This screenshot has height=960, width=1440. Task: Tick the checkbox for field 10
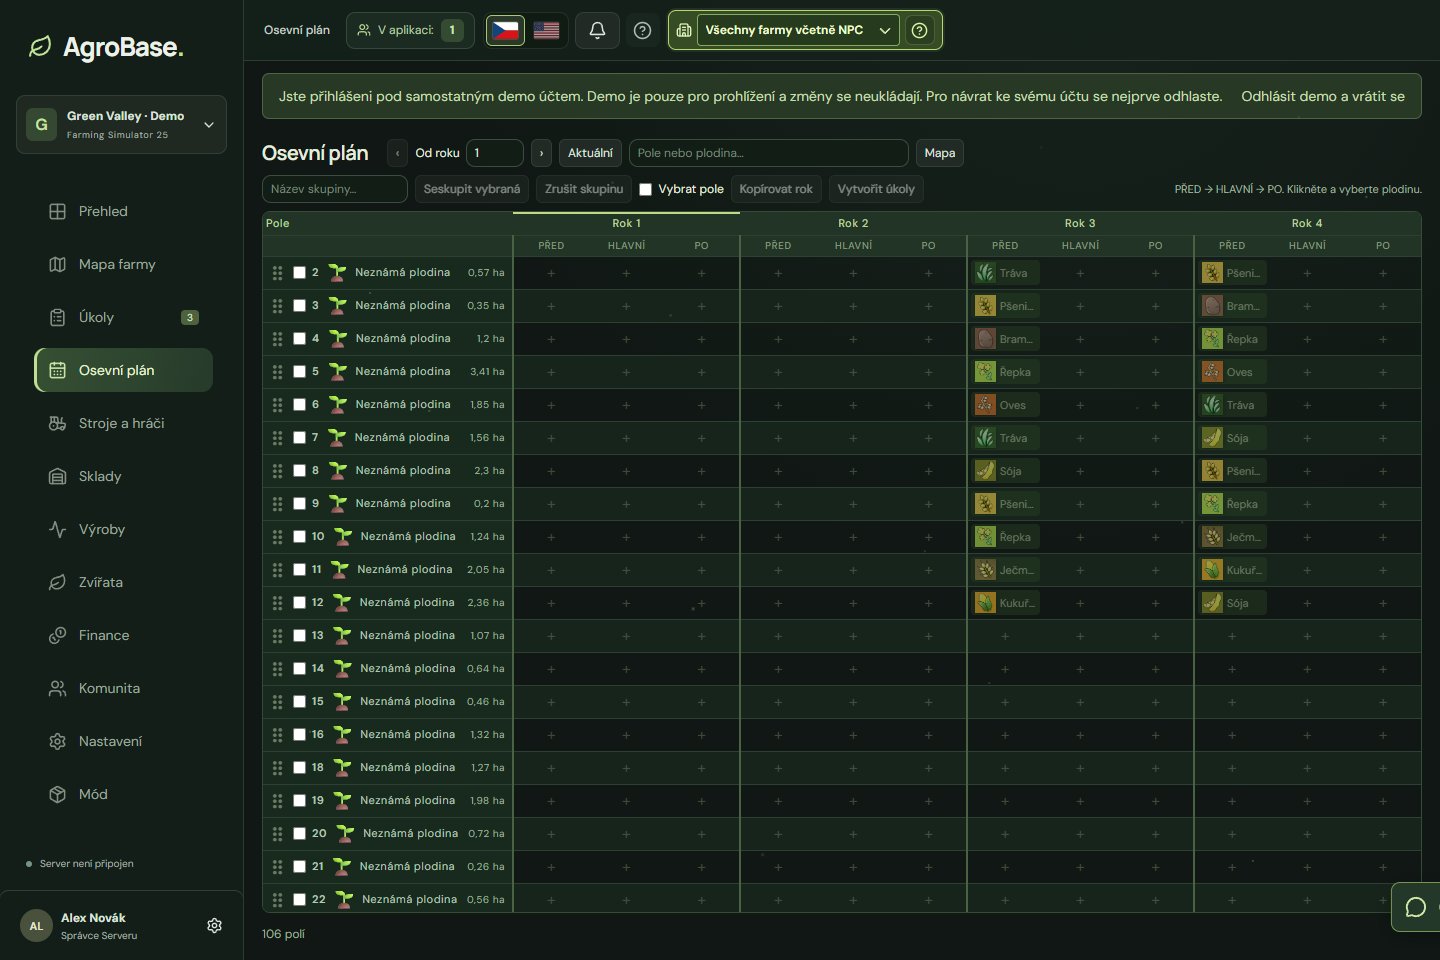[x=299, y=536]
